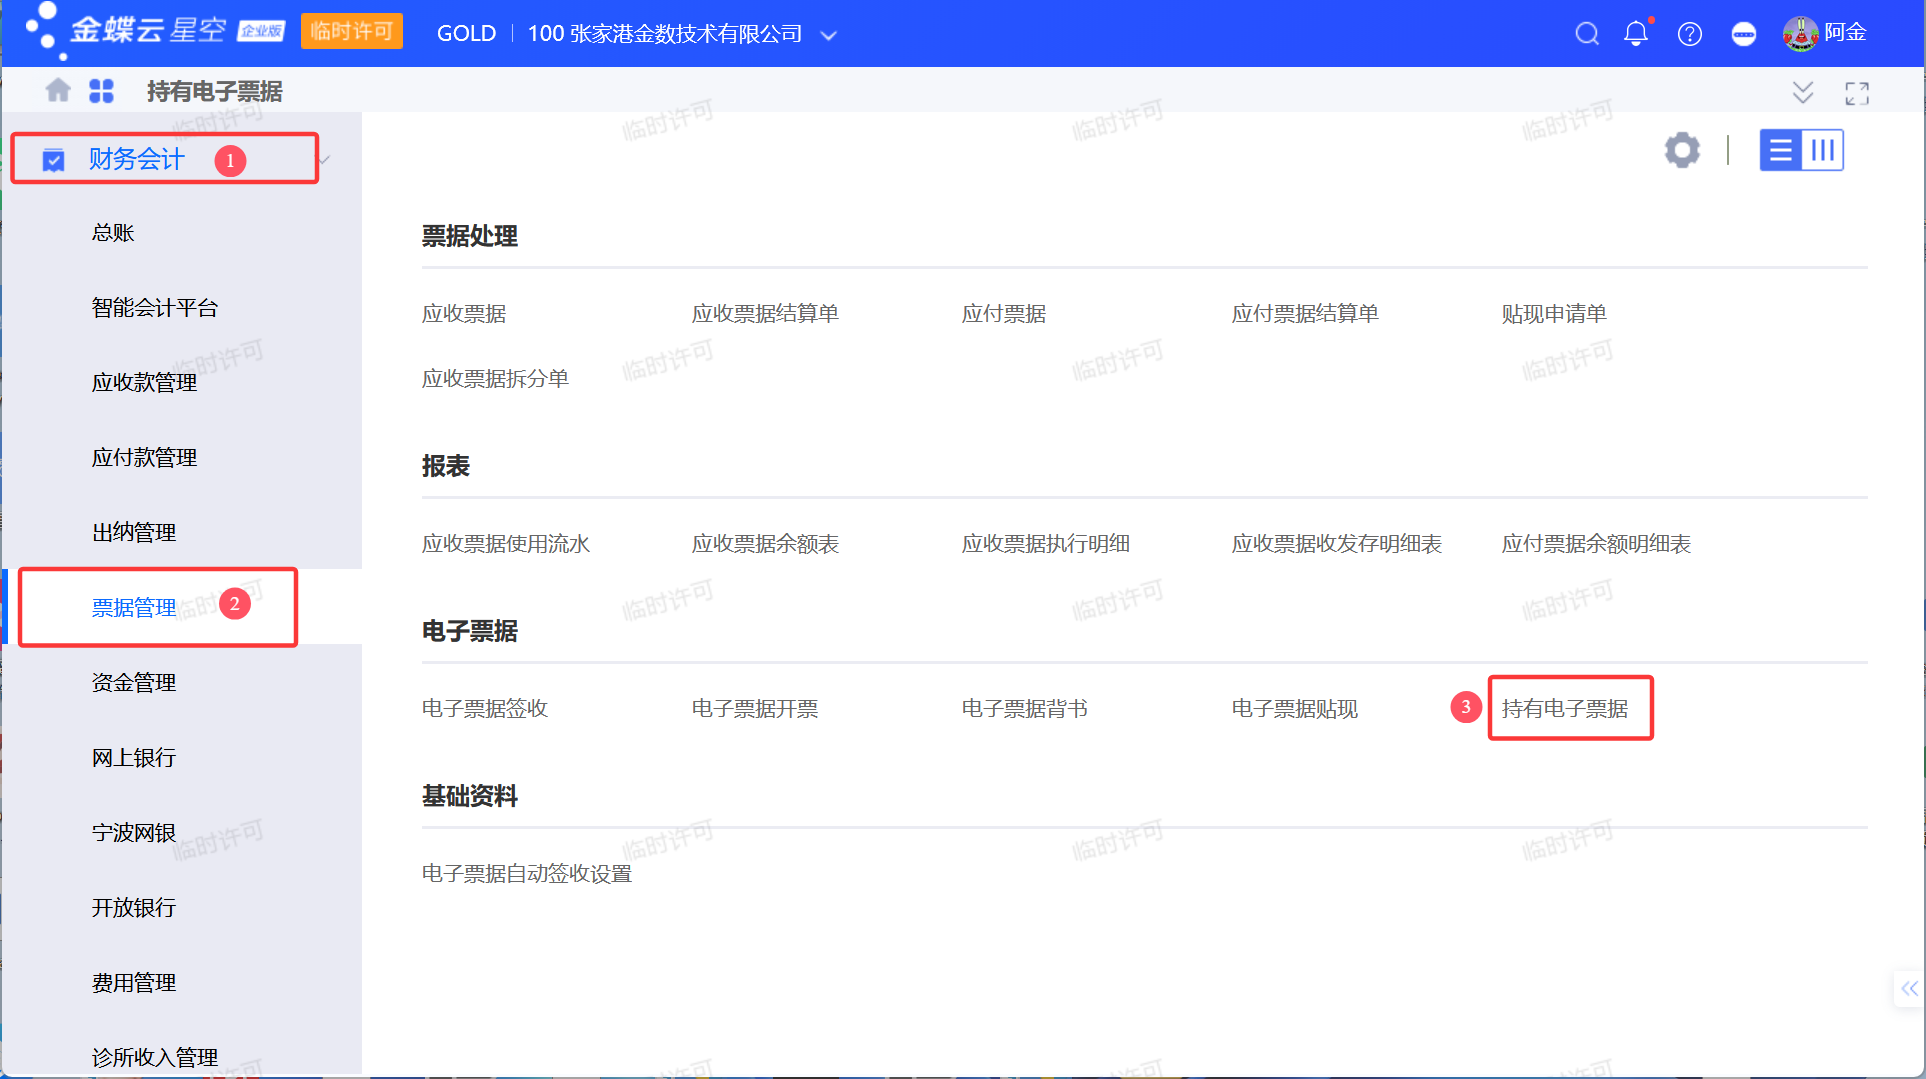The width and height of the screenshot is (1926, 1079).
Task: Switch to column layout view
Action: (1823, 151)
